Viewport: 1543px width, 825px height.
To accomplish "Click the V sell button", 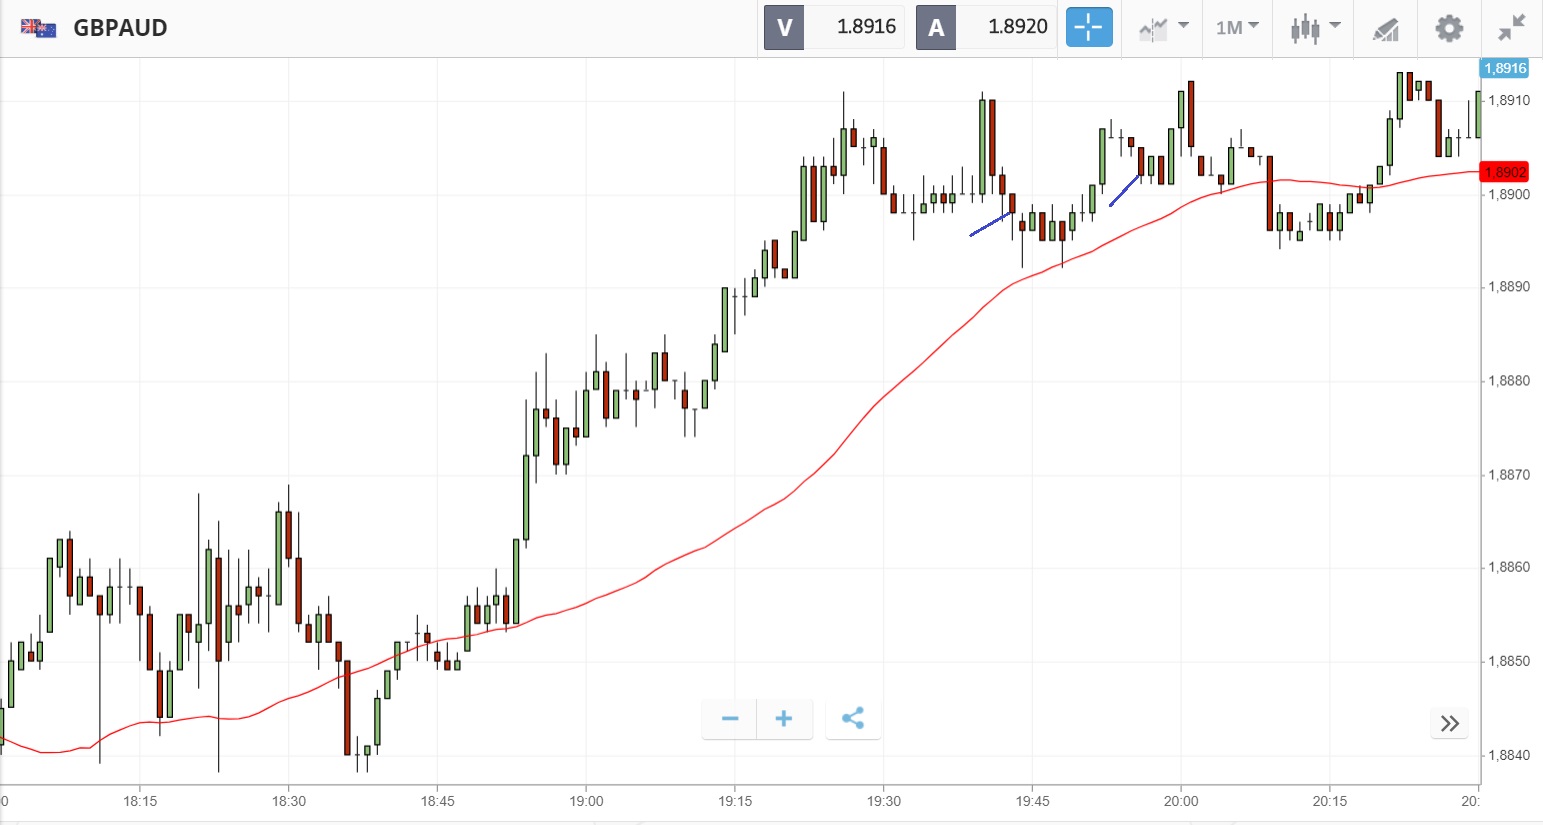I will (x=784, y=27).
